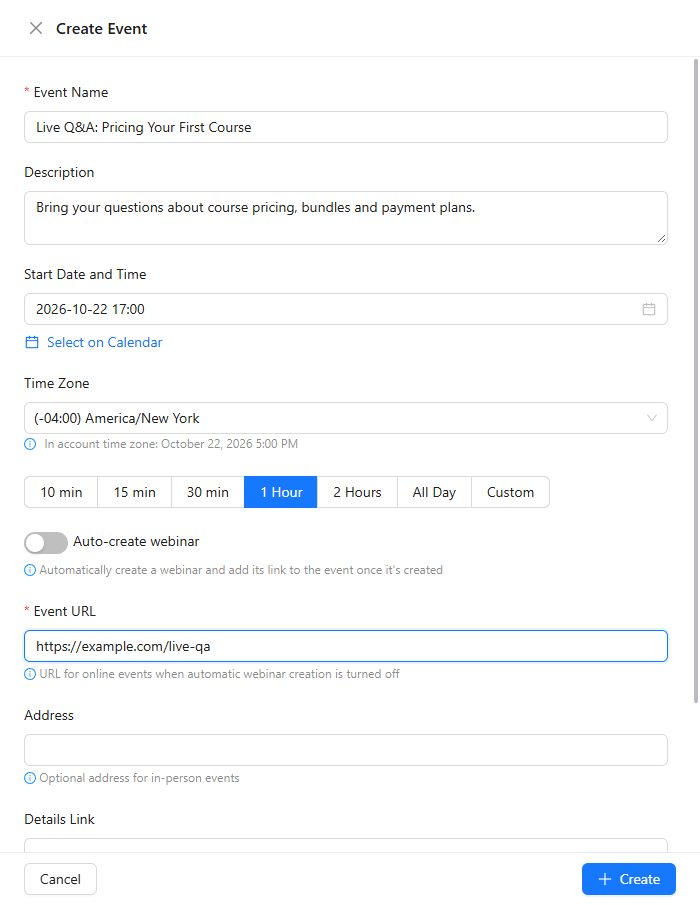Click the vertical scrollbar of the form
The image size is (700, 905).
[696, 381]
